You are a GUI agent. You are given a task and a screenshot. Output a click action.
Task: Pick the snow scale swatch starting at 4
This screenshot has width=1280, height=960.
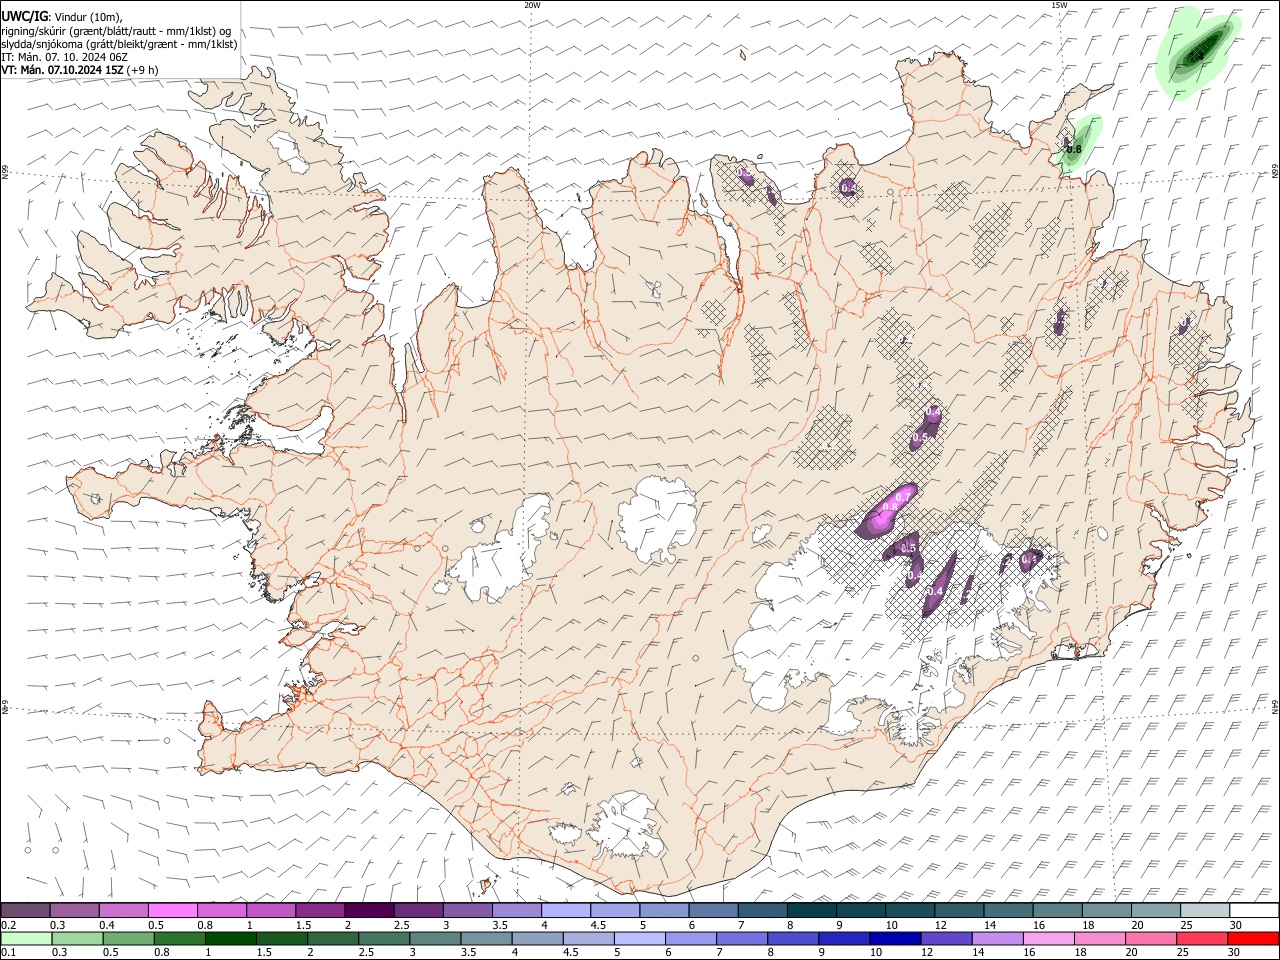click(565, 910)
